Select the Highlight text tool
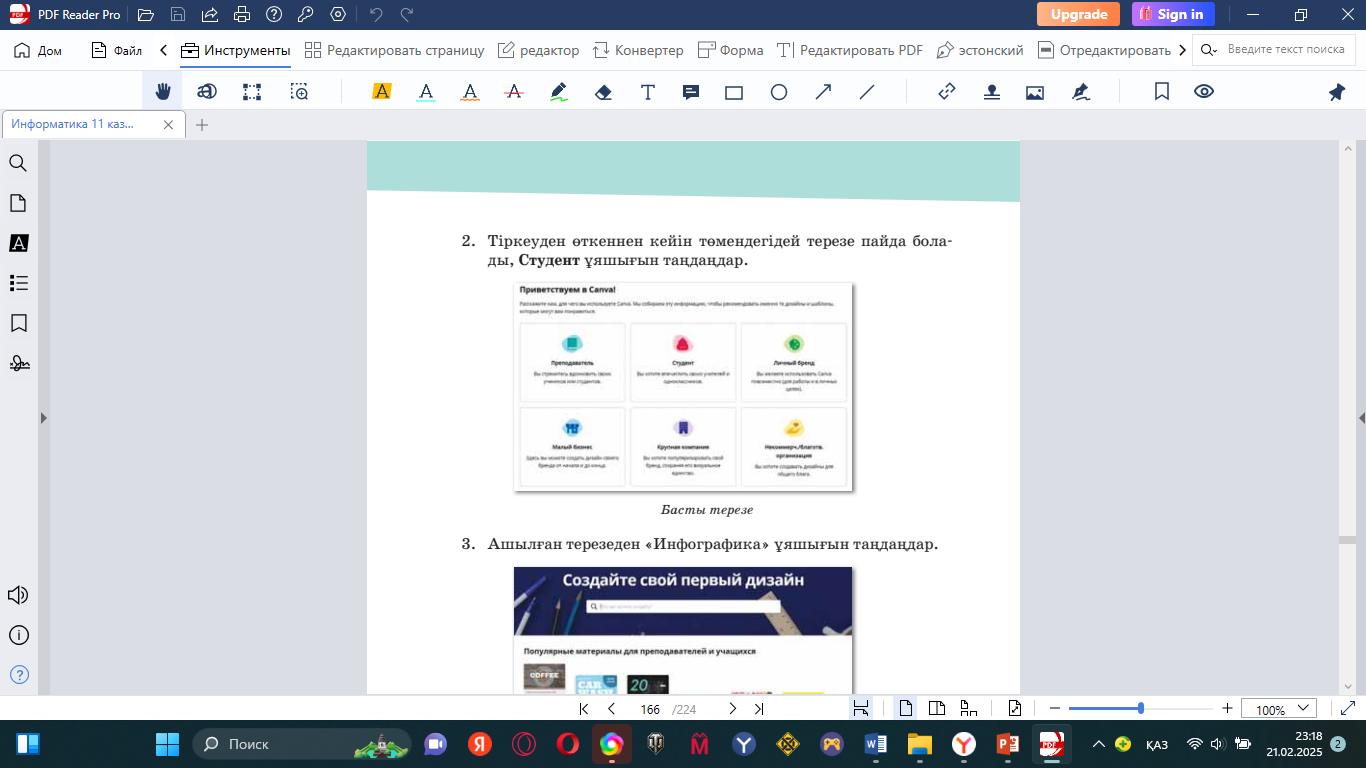This screenshot has width=1366, height=768. point(381,92)
